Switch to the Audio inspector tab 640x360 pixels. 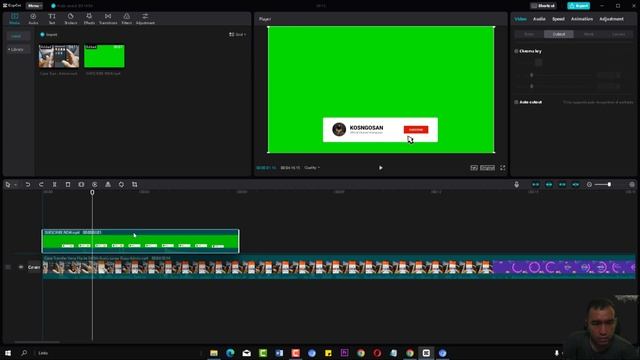coord(539,19)
